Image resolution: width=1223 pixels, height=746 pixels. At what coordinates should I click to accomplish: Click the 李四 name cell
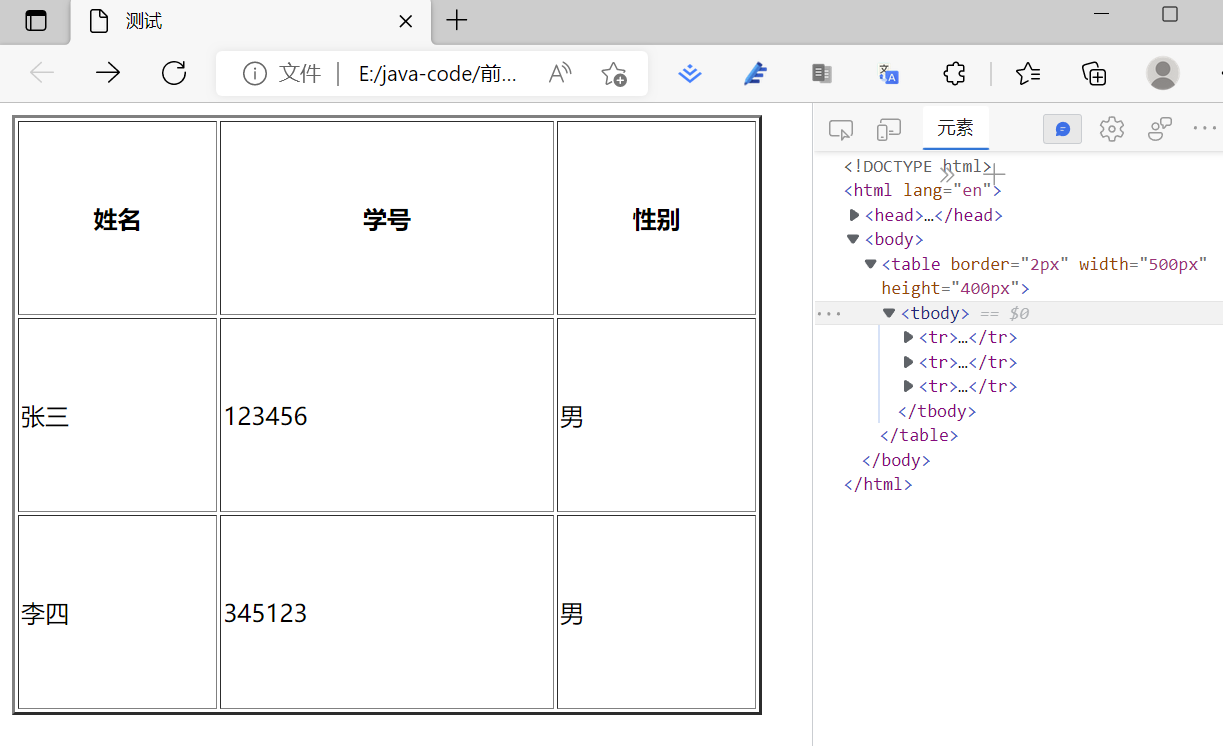(x=117, y=612)
